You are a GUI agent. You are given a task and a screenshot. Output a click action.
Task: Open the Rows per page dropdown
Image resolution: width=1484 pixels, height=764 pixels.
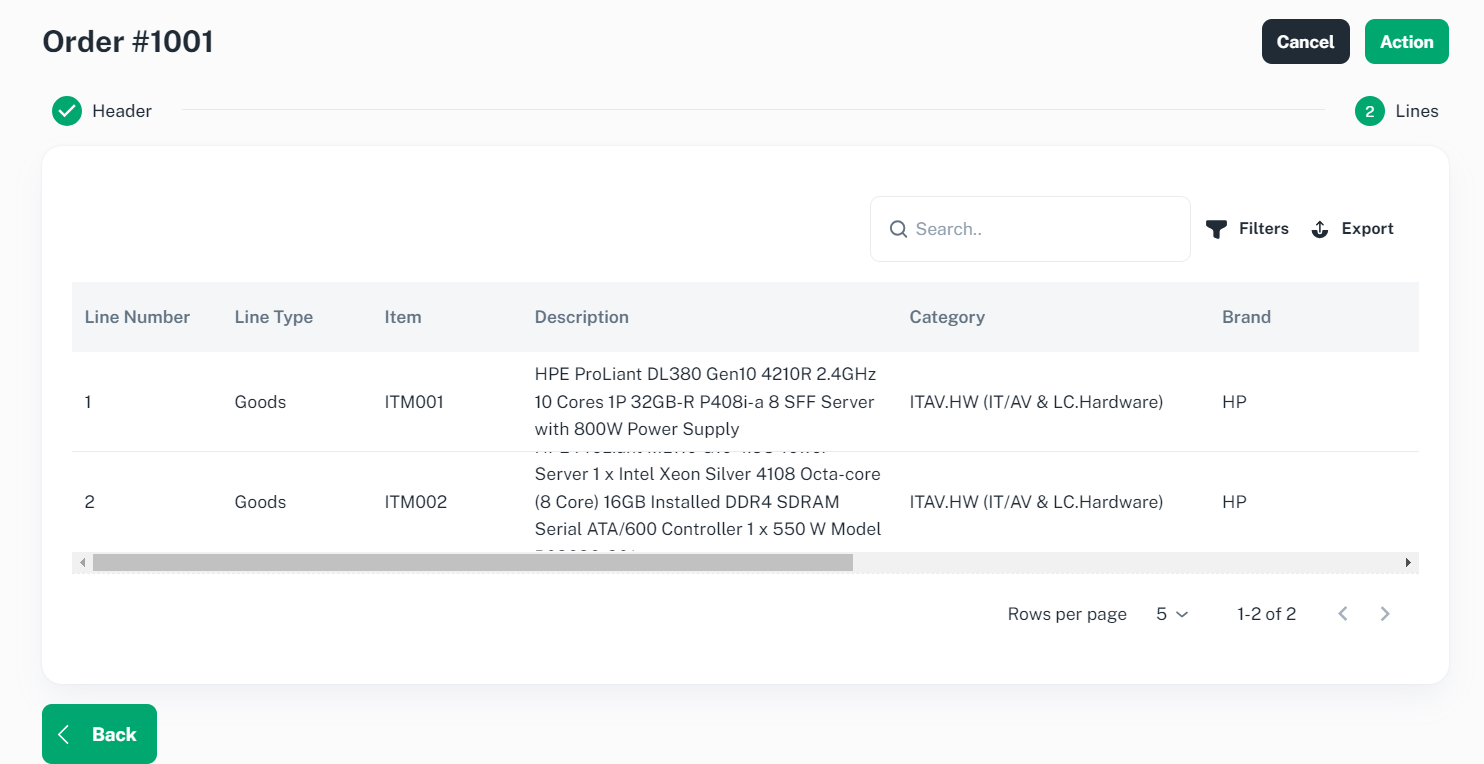[x=1172, y=614]
